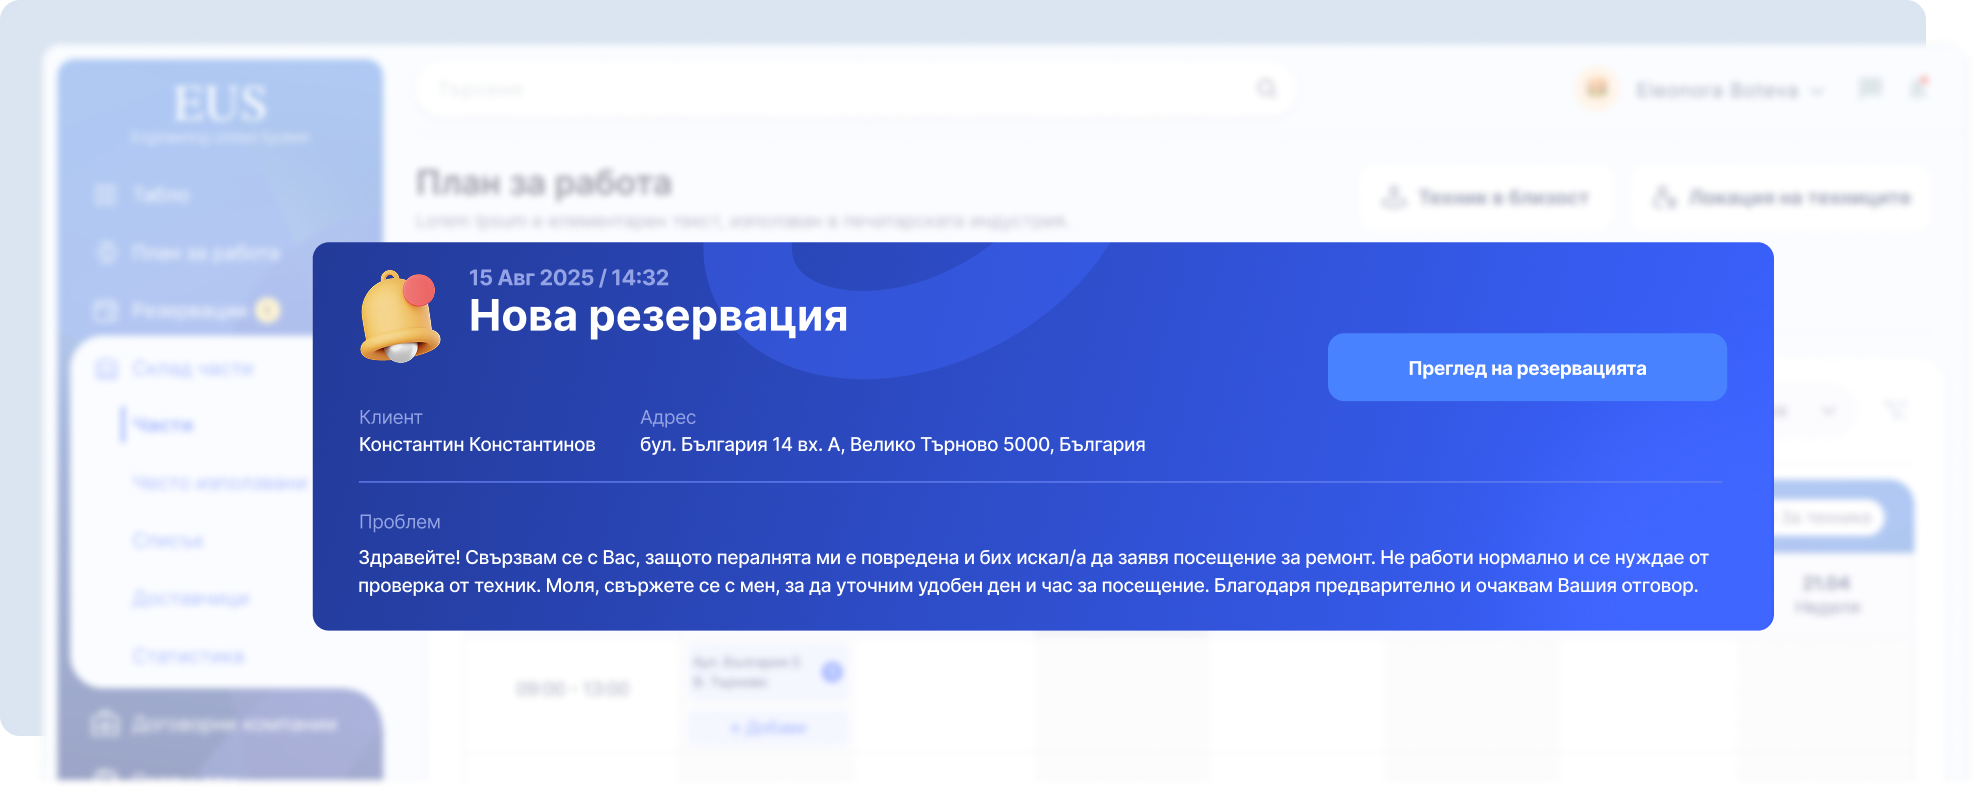Open the Eleonora user dropdown
1976x788 pixels.
click(x=1730, y=90)
